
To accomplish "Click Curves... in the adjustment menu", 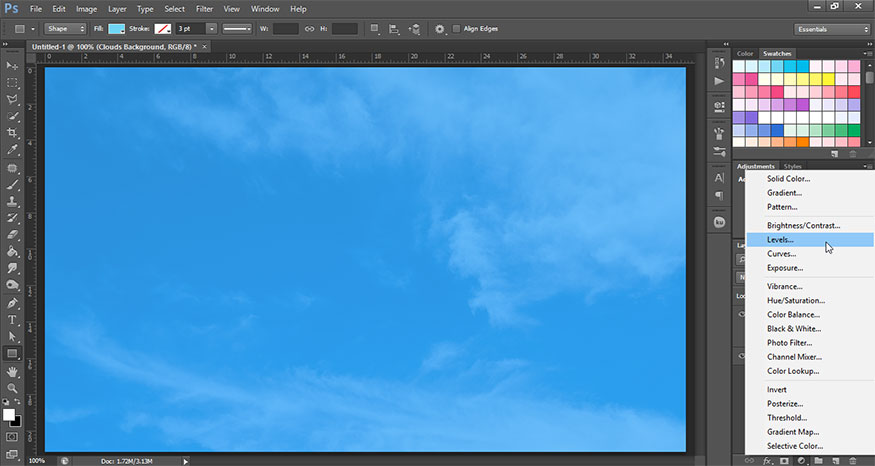I will click(781, 254).
